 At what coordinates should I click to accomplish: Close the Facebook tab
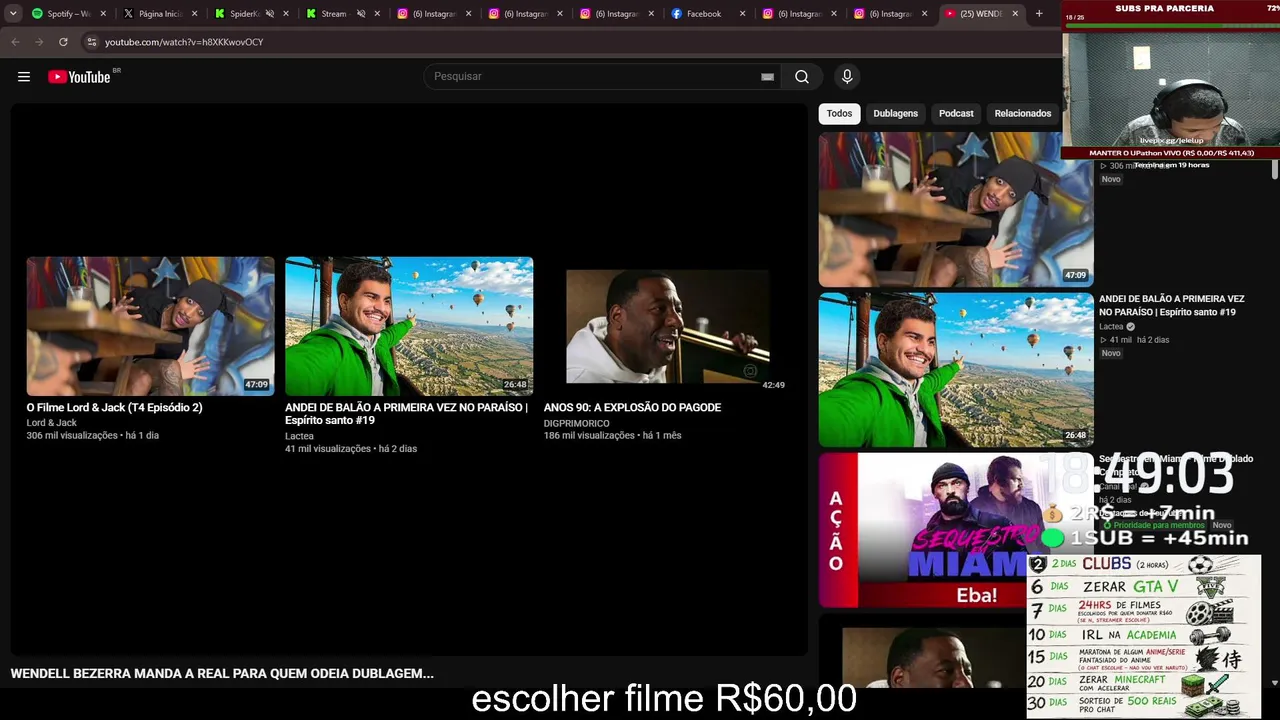tap(742, 14)
